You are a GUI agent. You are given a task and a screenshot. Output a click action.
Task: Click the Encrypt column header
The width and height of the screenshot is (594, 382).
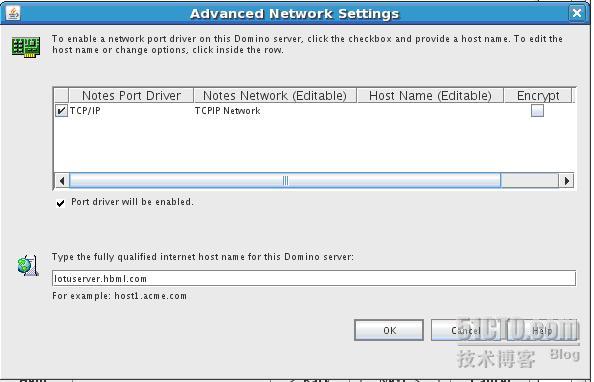point(539,96)
